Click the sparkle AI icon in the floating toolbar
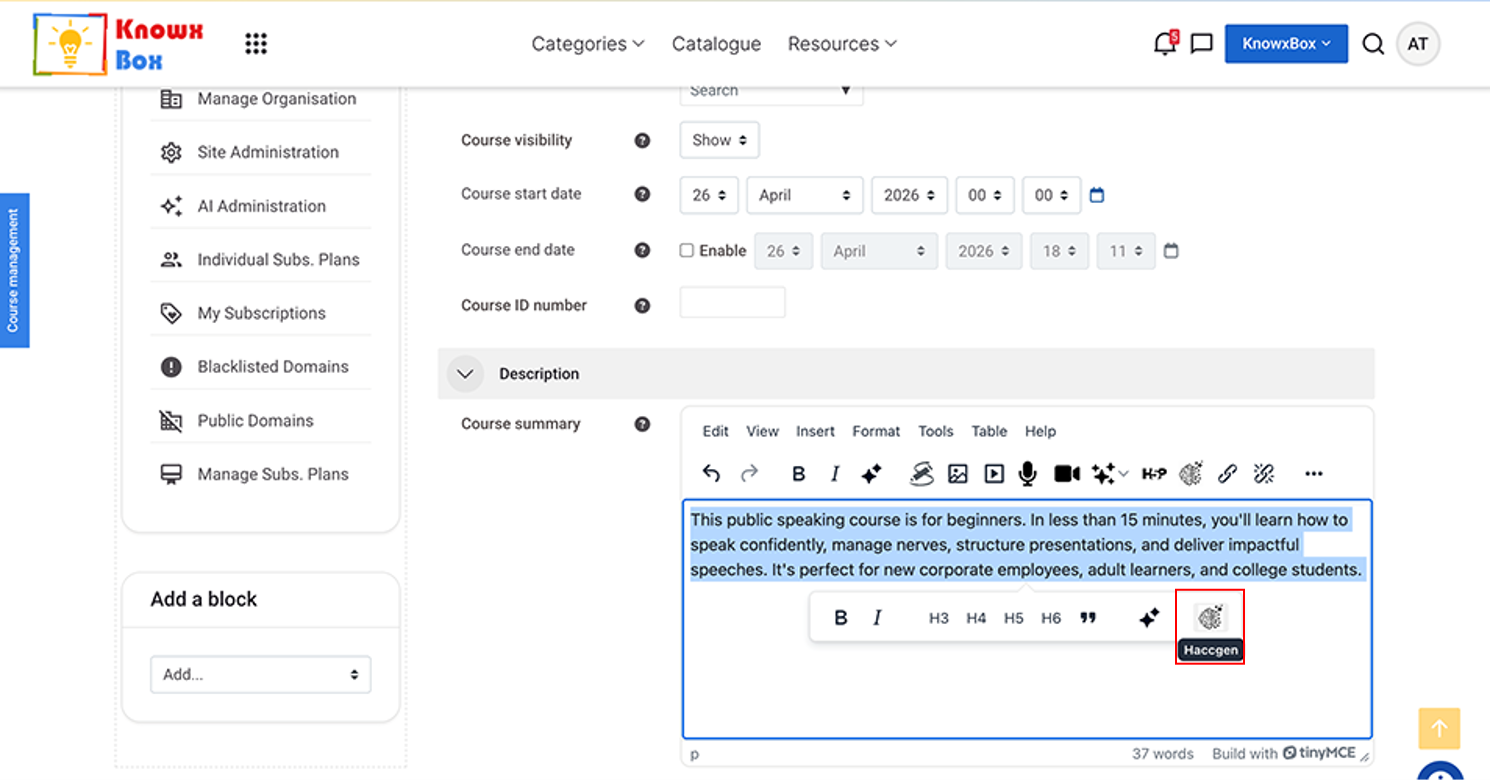Image resolution: width=1490 pixels, height=780 pixels. pos(1149,618)
